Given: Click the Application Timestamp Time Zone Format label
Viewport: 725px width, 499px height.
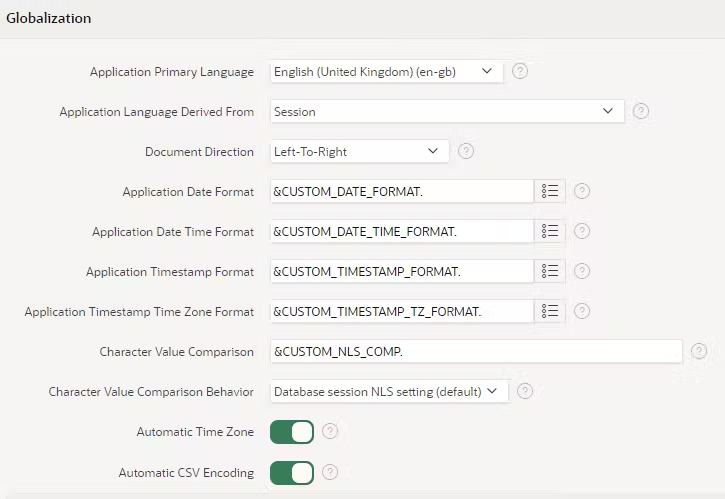Looking at the screenshot, I should [139, 312].
